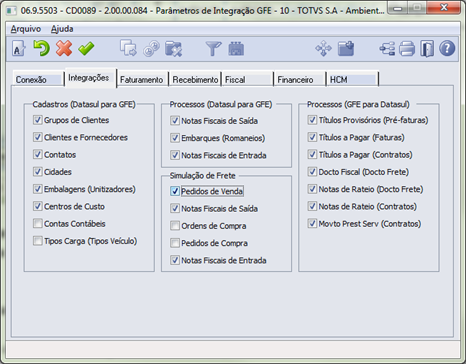Enable Ordens de Compra checkbox
The image size is (466, 364).
pyautogui.click(x=175, y=226)
